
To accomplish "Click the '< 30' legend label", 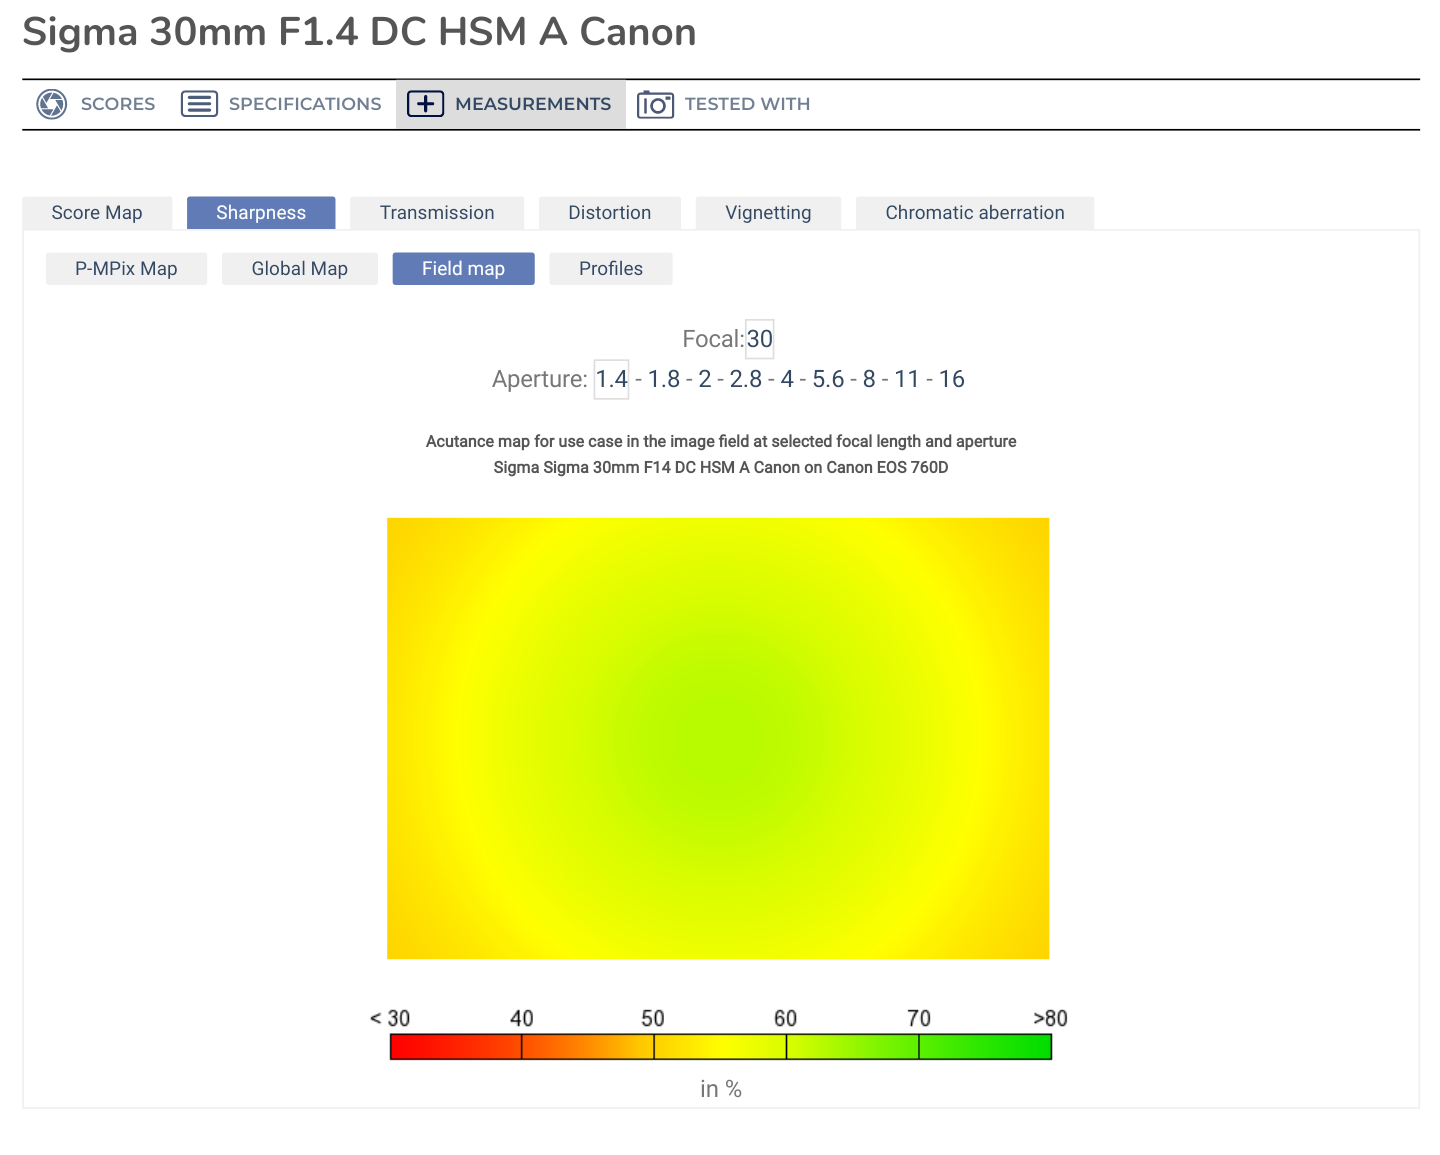I will coord(390,1018).
